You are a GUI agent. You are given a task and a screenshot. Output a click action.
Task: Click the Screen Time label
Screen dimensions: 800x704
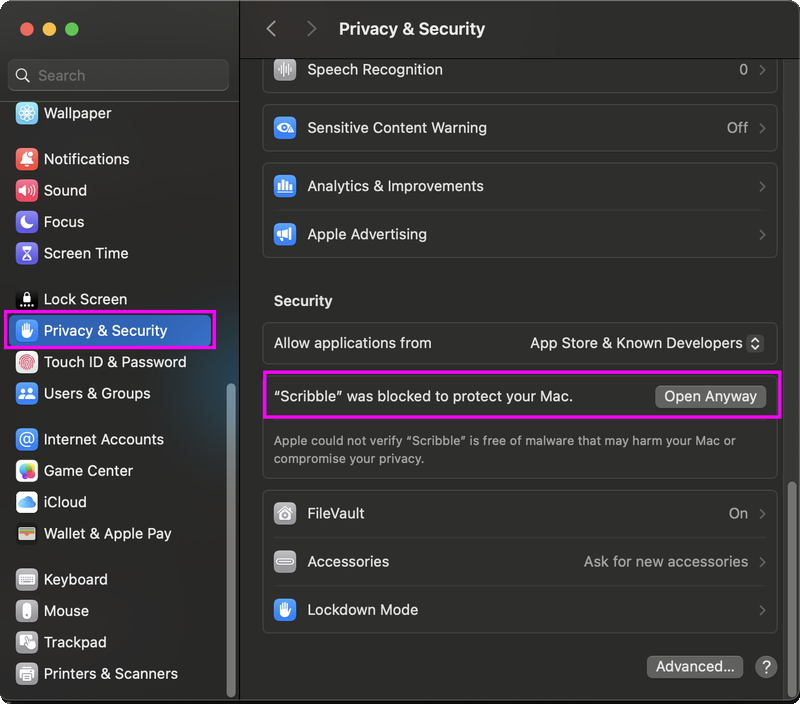(x=86, y=254)
